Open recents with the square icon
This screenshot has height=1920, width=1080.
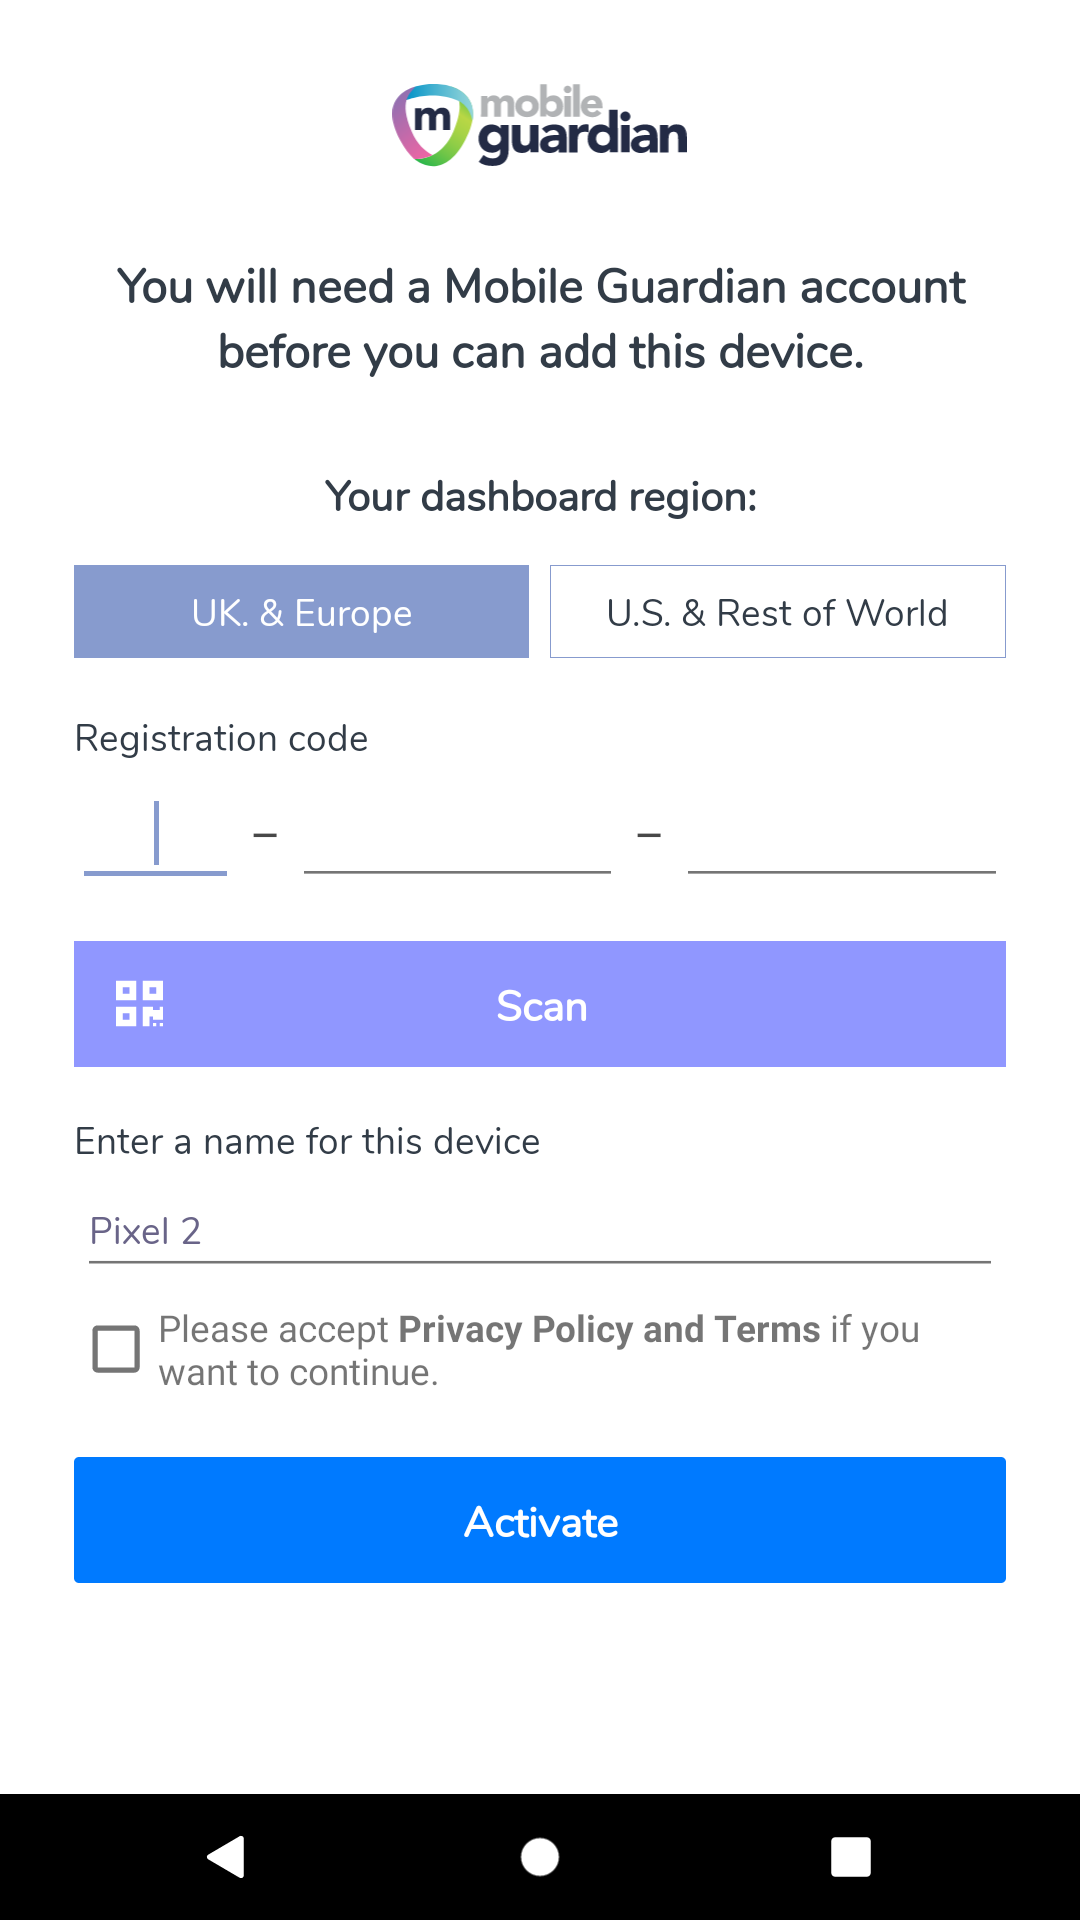pos(850,1857)
